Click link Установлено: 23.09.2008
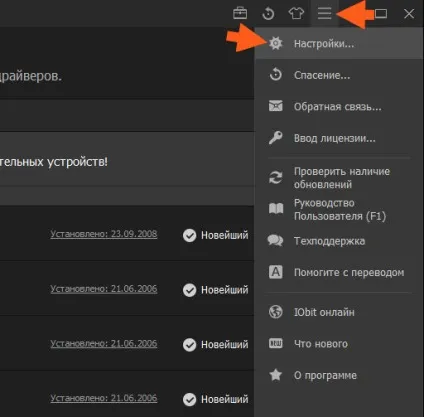This screenshot has height=417, width=424. [x=104, y=234]
